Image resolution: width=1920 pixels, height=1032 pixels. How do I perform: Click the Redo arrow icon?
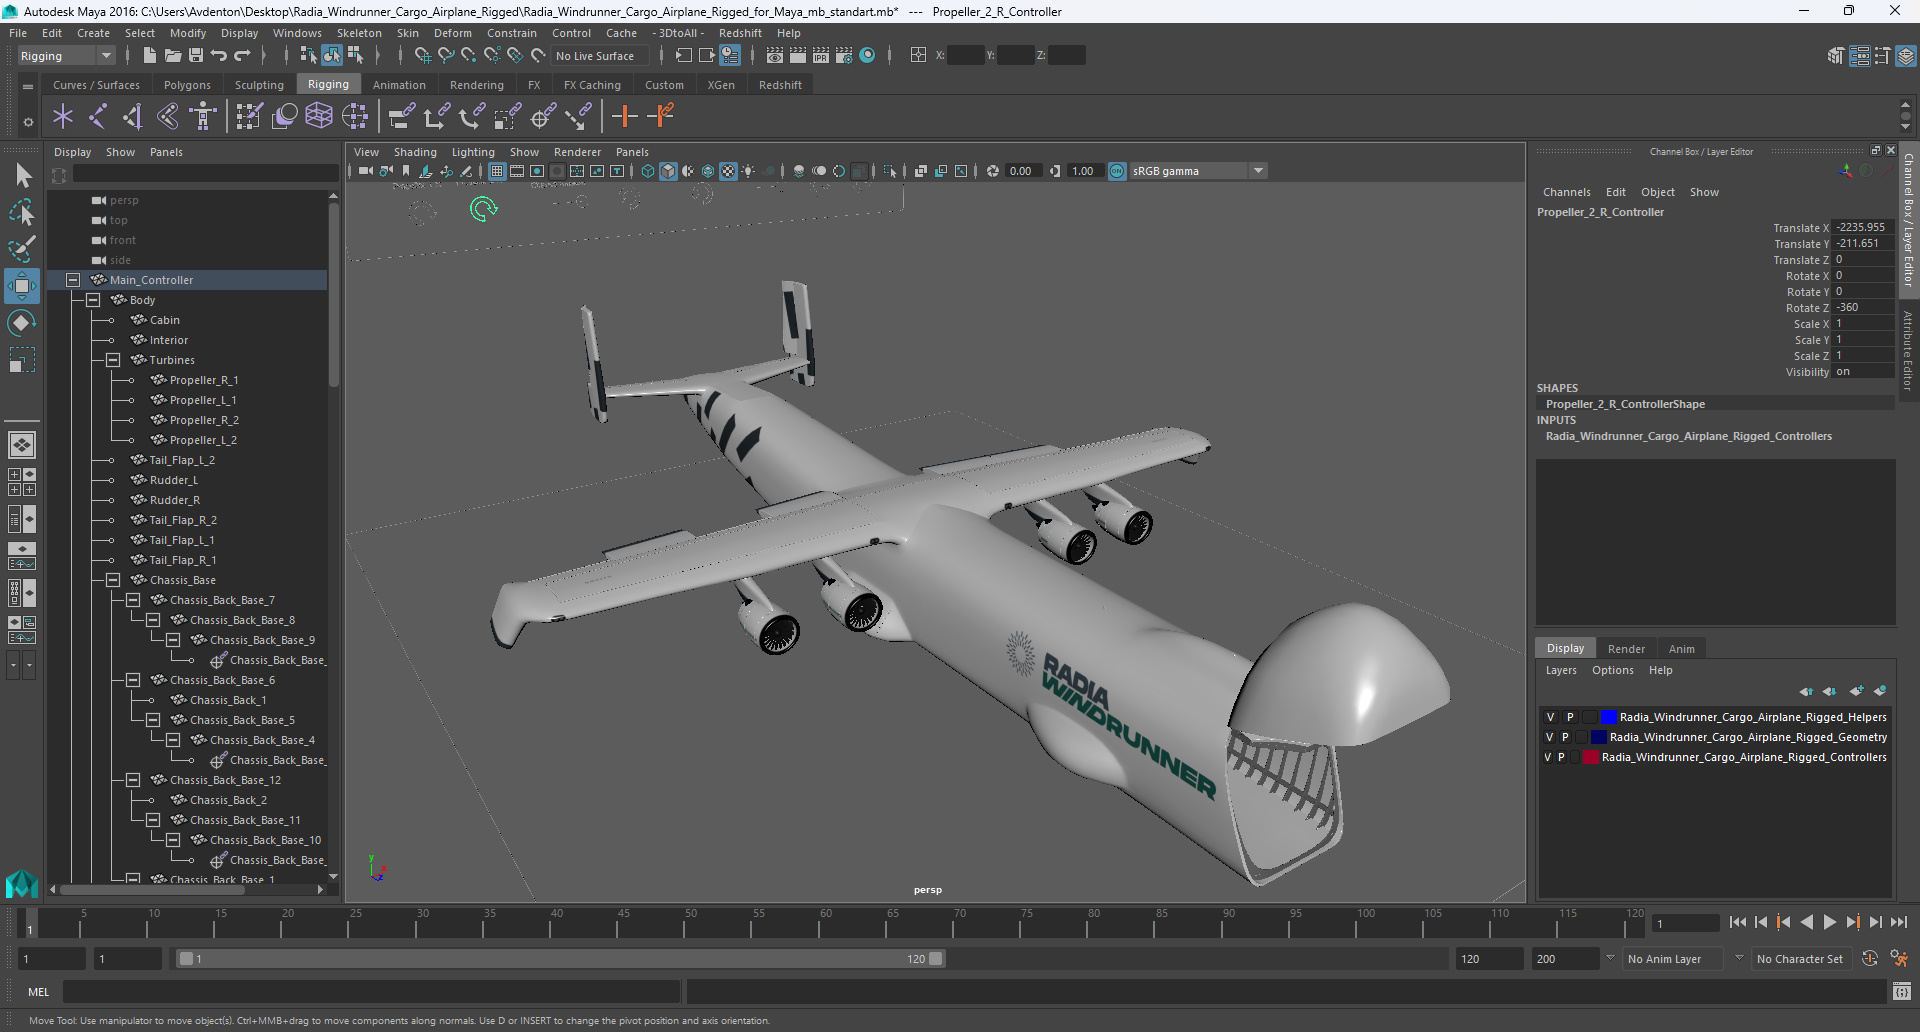pos(242,56)
